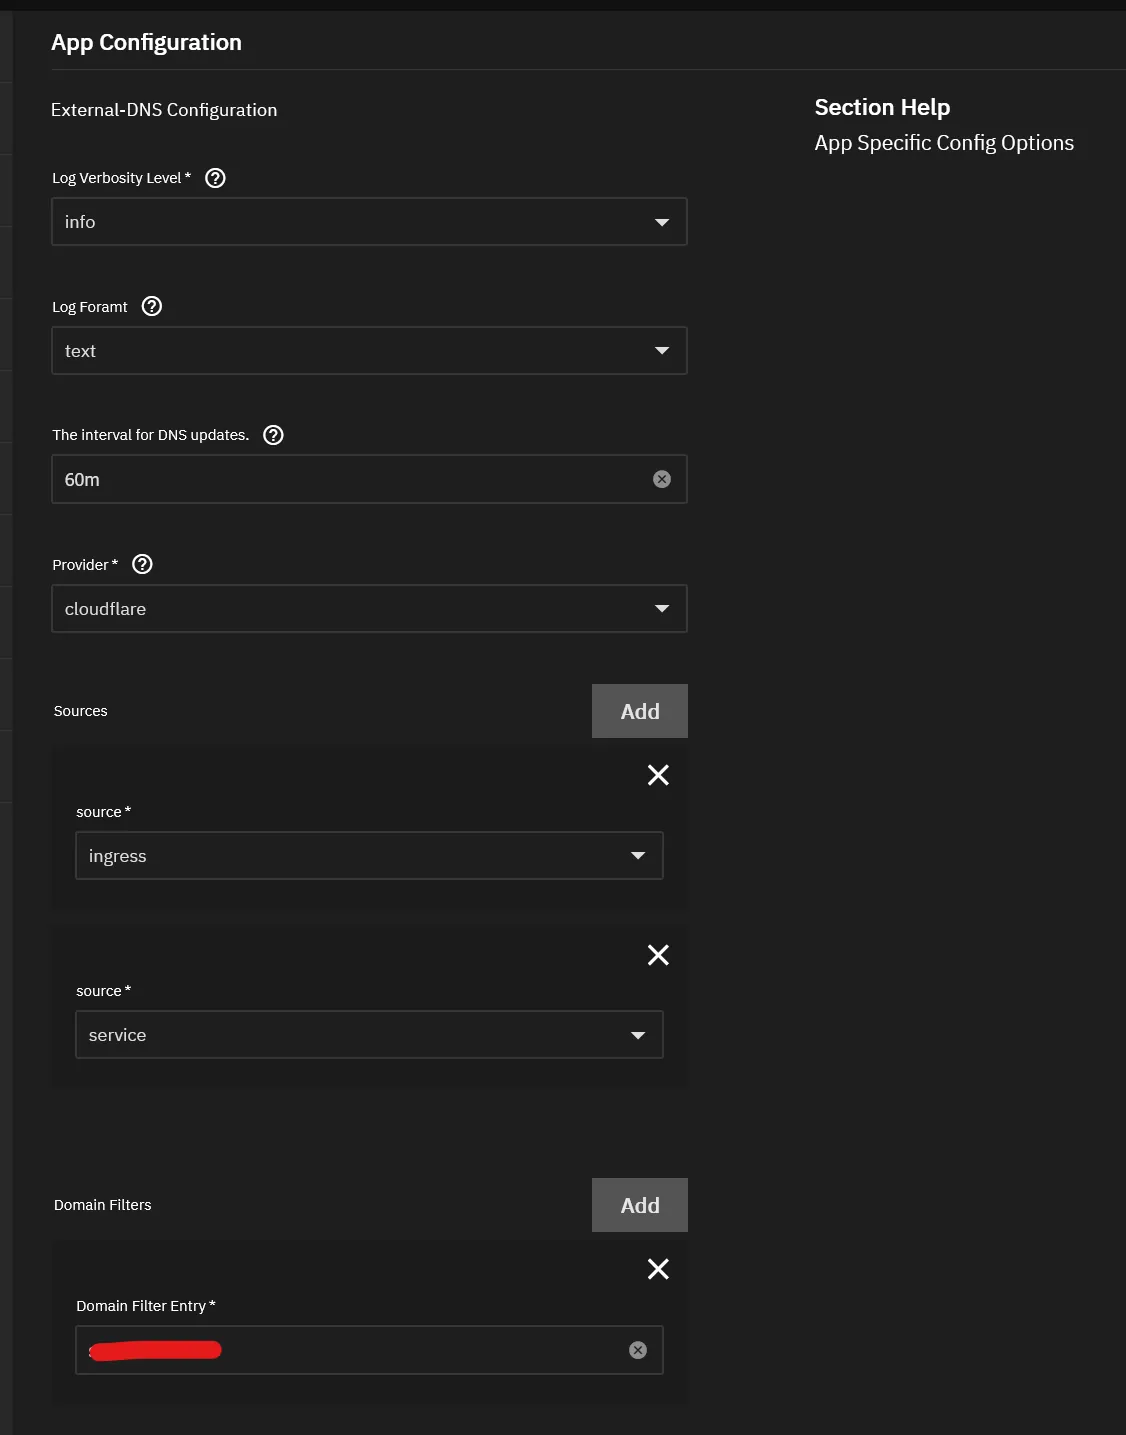Click the External-DNS Configuration heading
The height and width of the screenshot is (1435, 1126).
(x=164, y=110)
